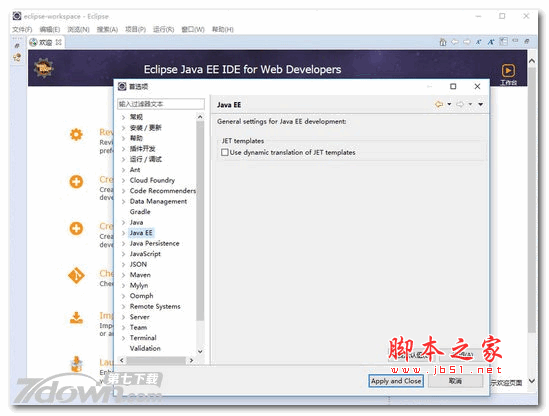Check Use dynamic translation of JET templates
This screenshot has width=549, height=416.
coord(225,152)
